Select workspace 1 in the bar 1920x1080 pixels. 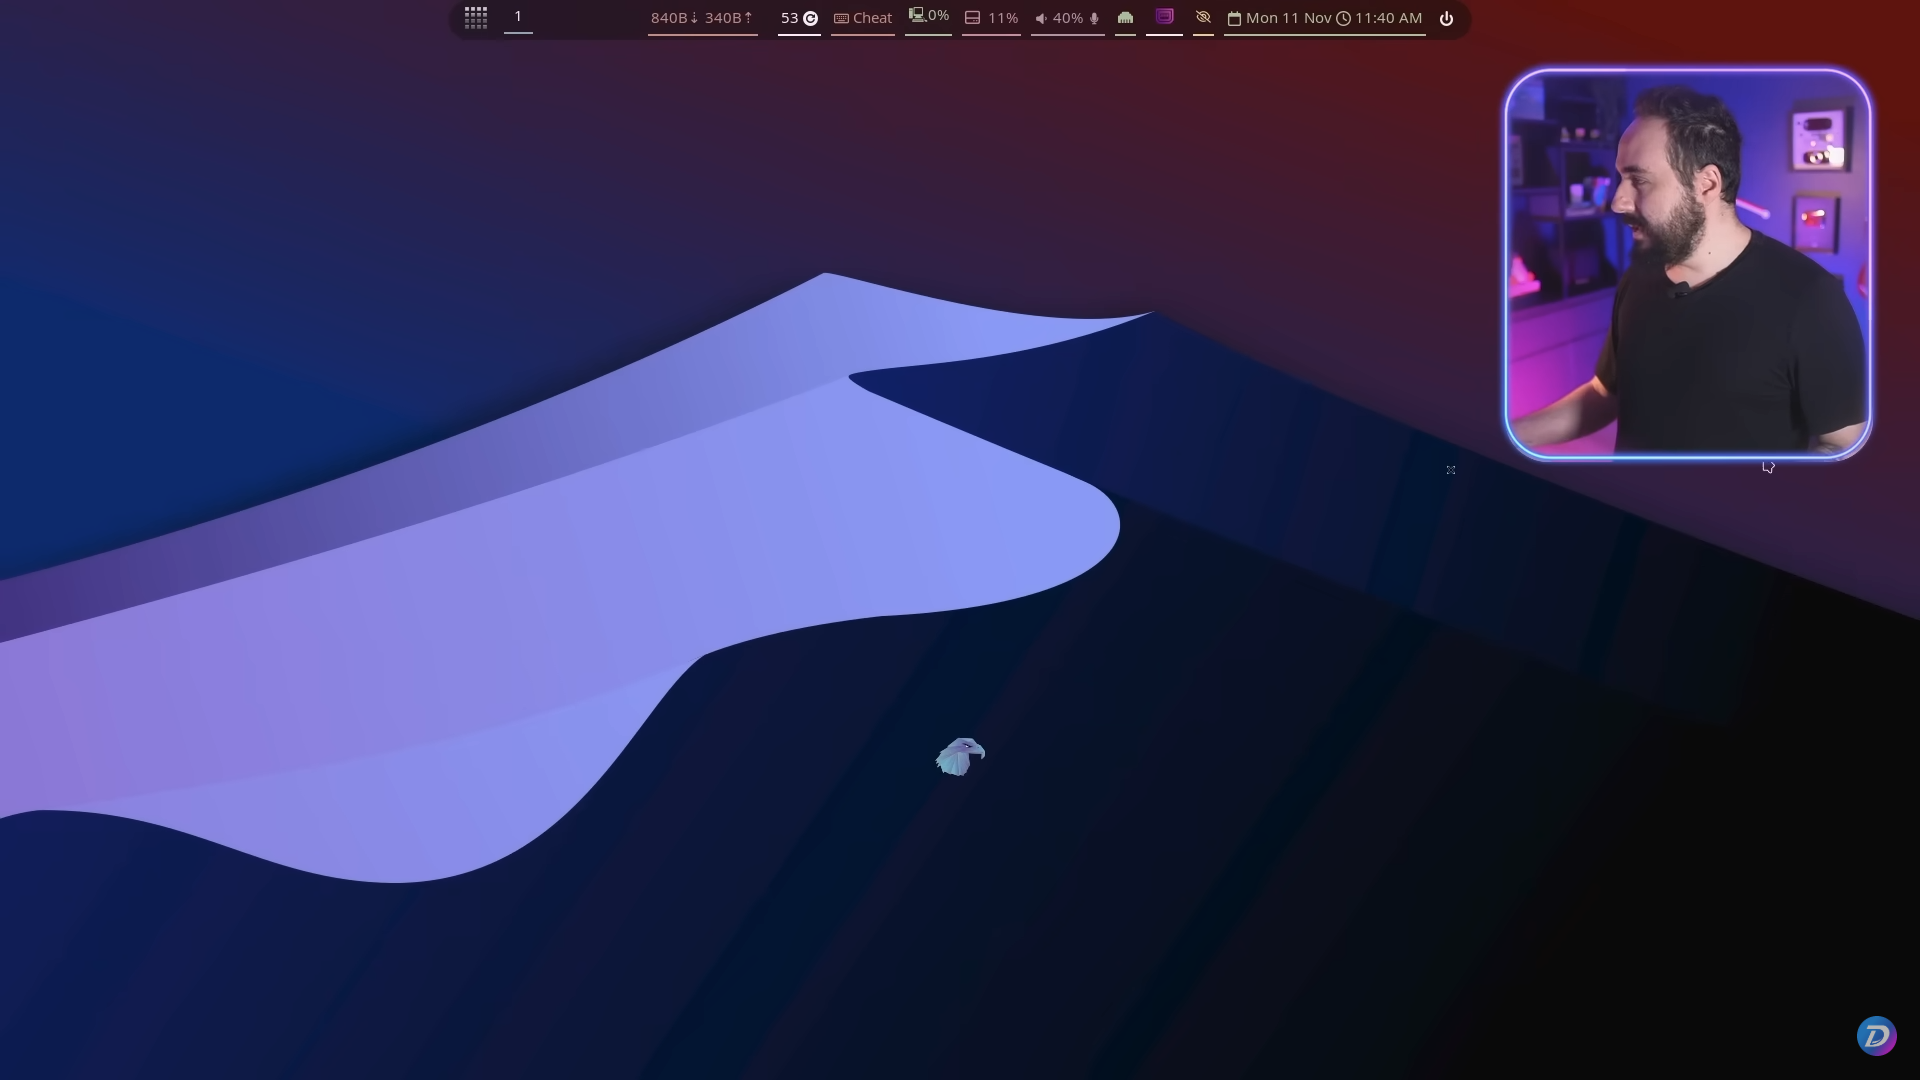(x=518, y=17)
